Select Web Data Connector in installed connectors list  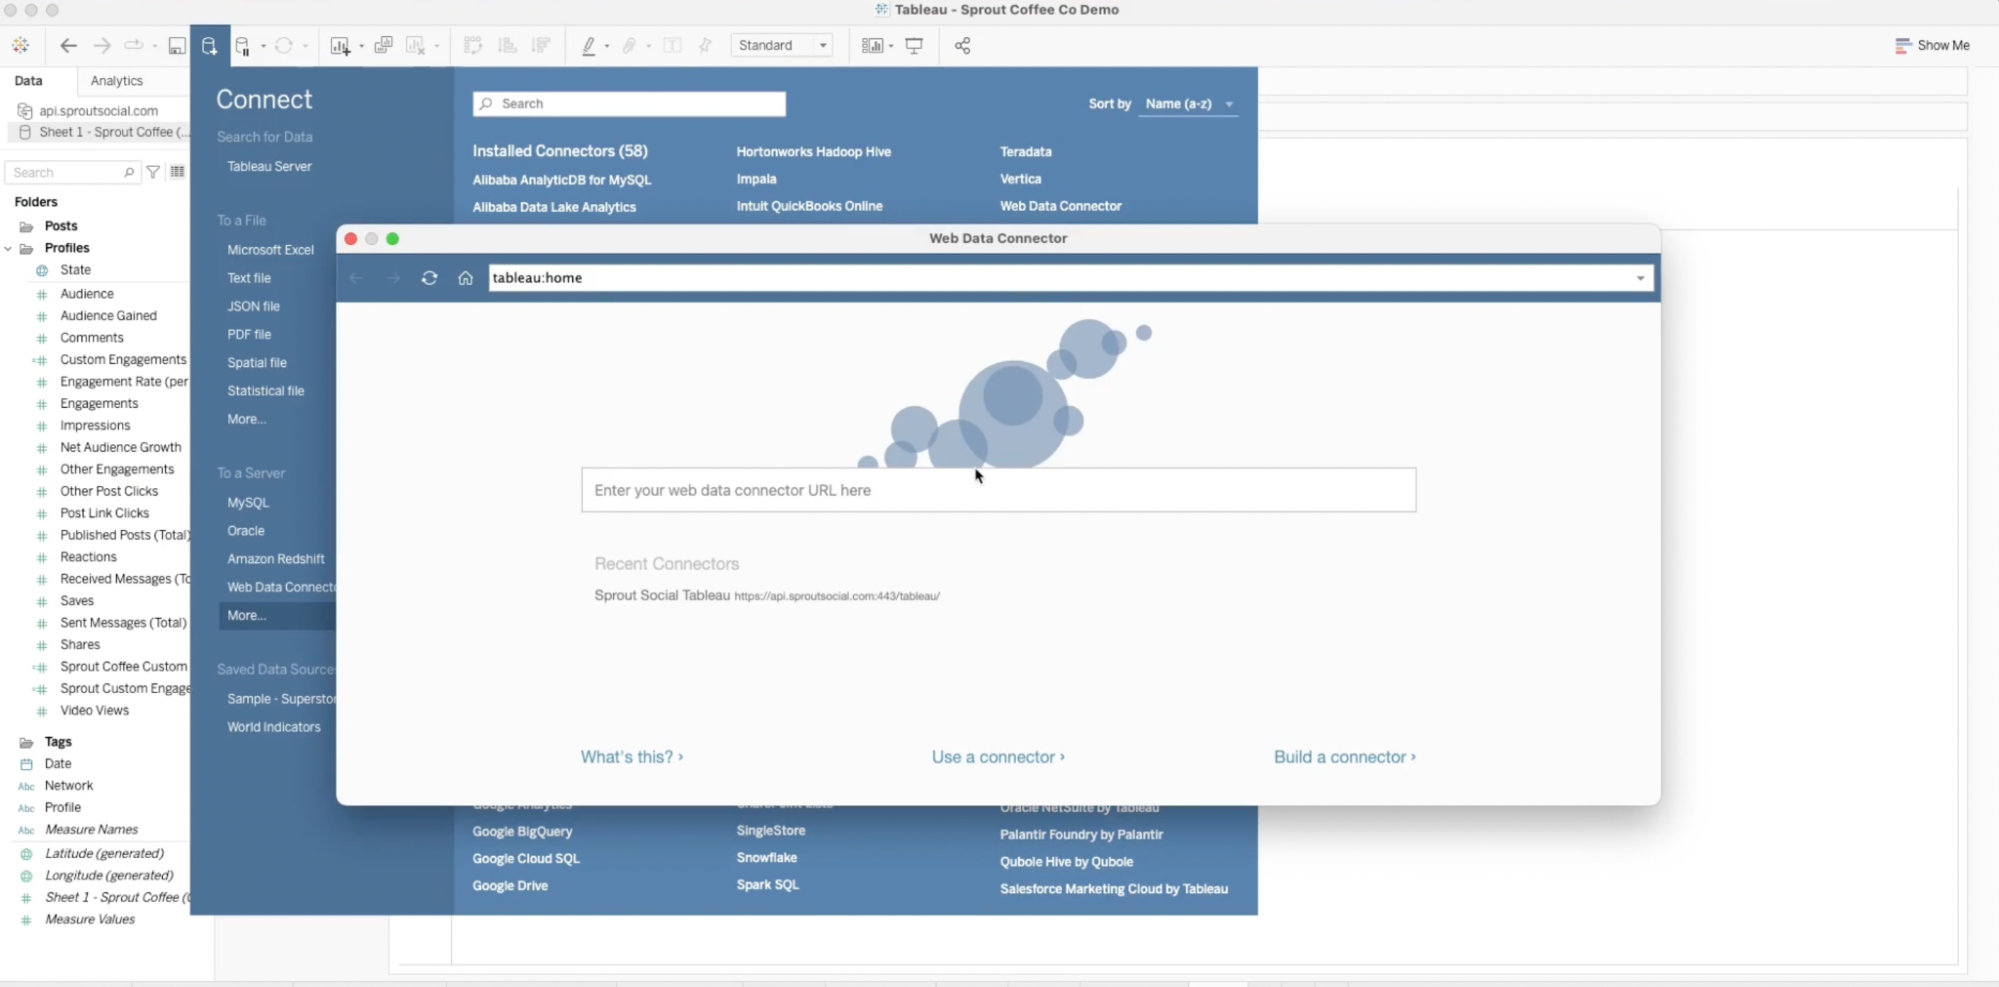1060,206
